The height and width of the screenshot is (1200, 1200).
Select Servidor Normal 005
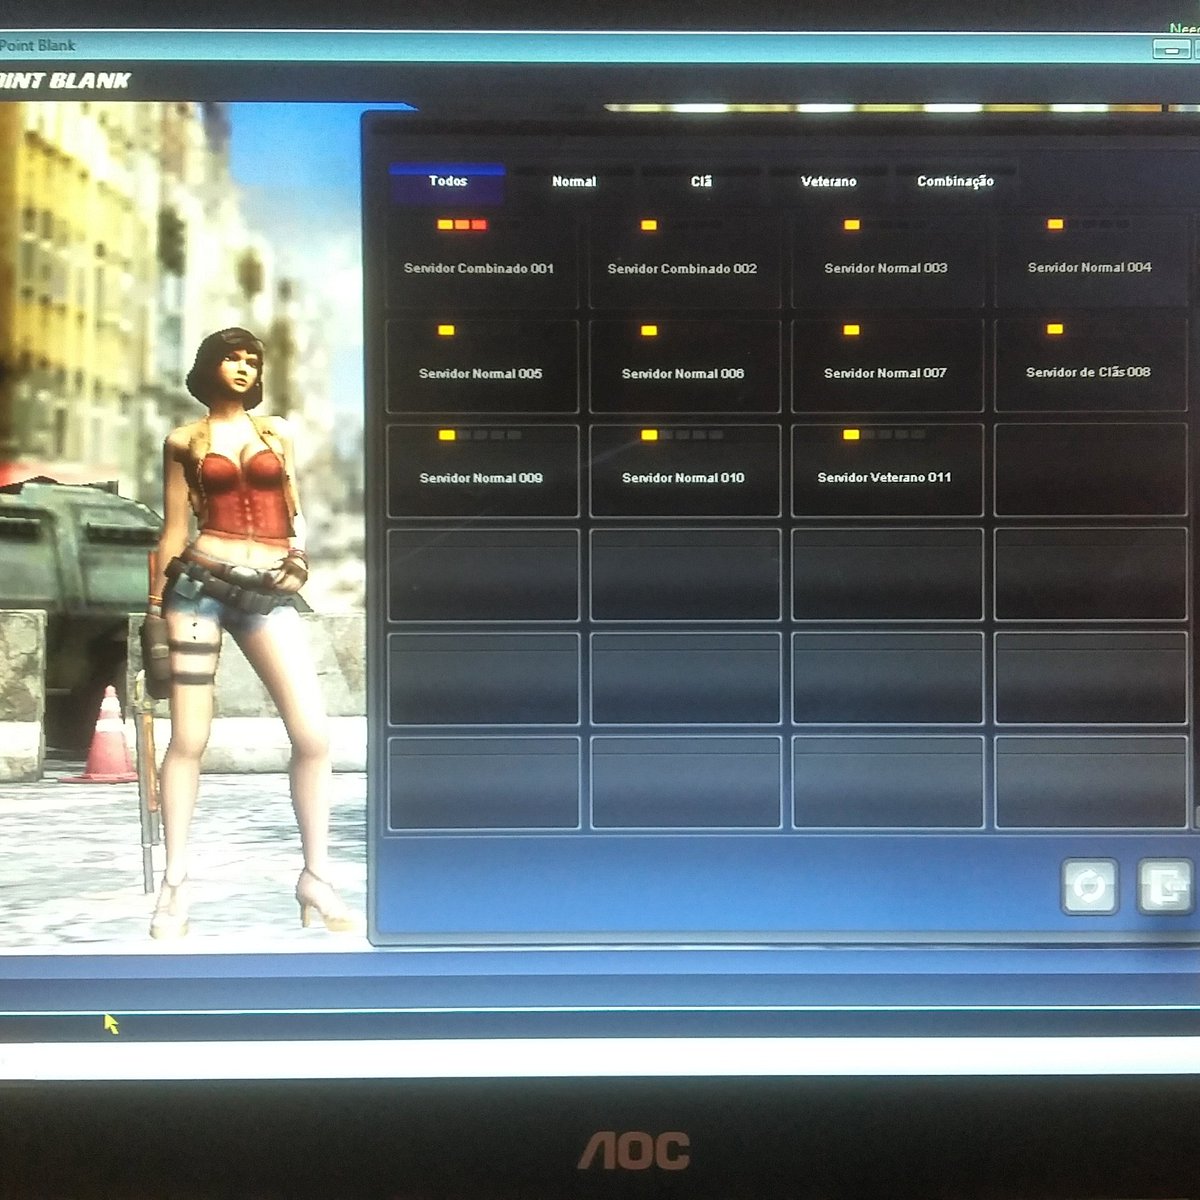click(x=482, y=365)
